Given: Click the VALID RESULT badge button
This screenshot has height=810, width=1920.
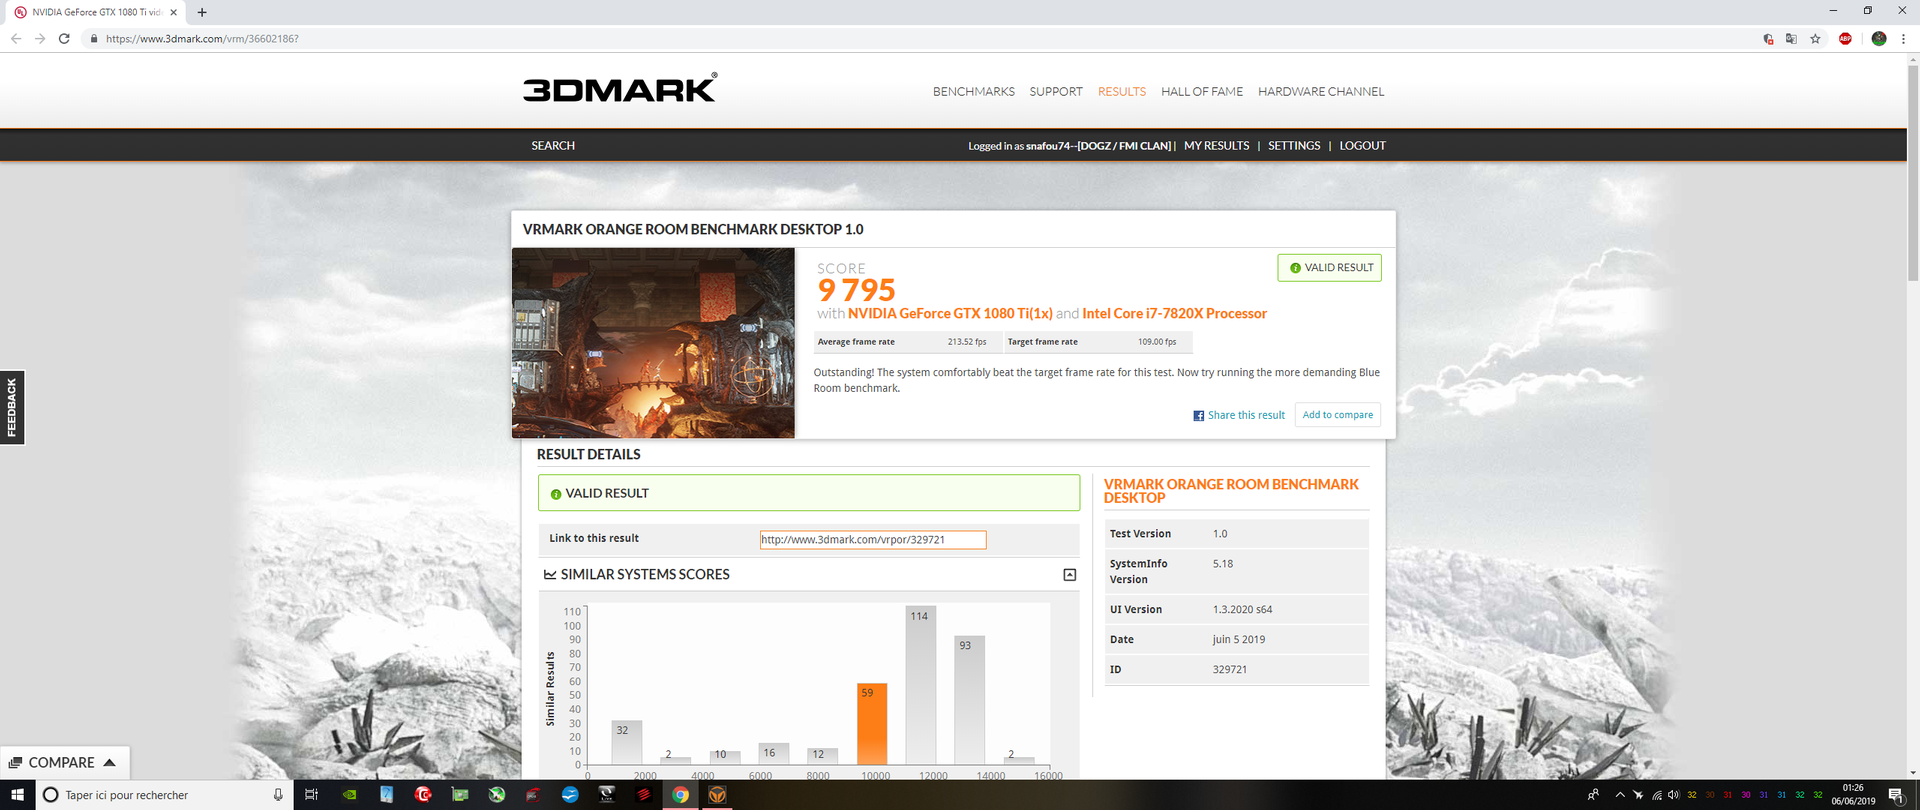Looking at the screenshot, I should pos(1329,268).
